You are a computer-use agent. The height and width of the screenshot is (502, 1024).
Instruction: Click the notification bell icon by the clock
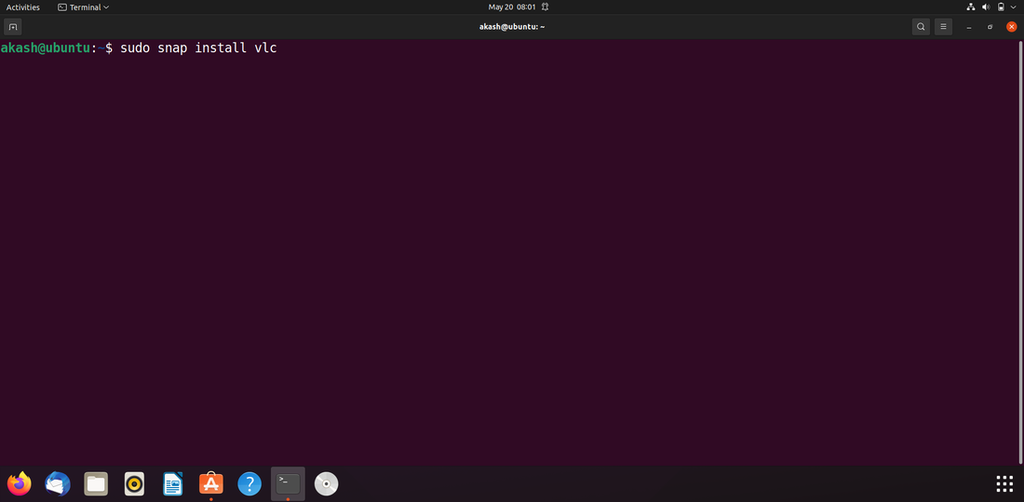[x=545, y=7]
